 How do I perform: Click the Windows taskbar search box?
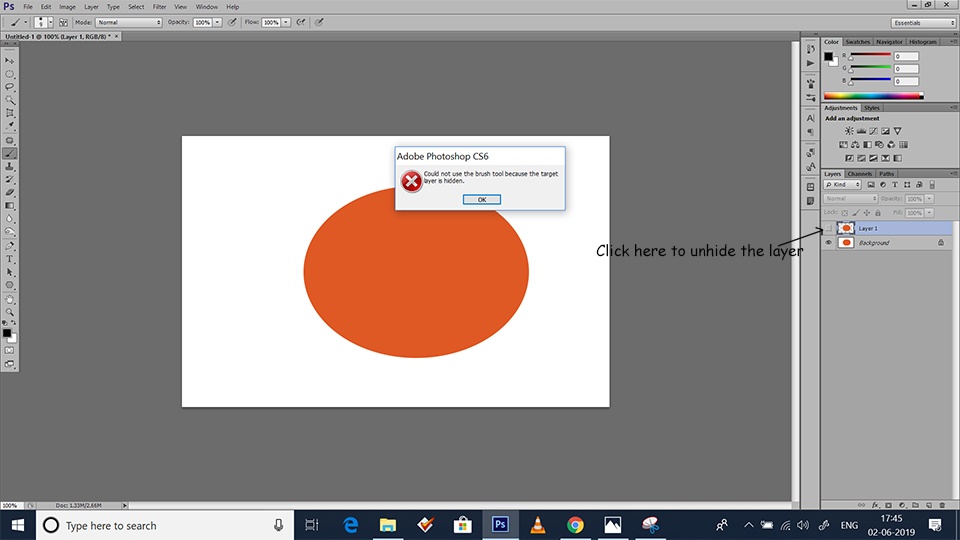click(x=165, y=525)
